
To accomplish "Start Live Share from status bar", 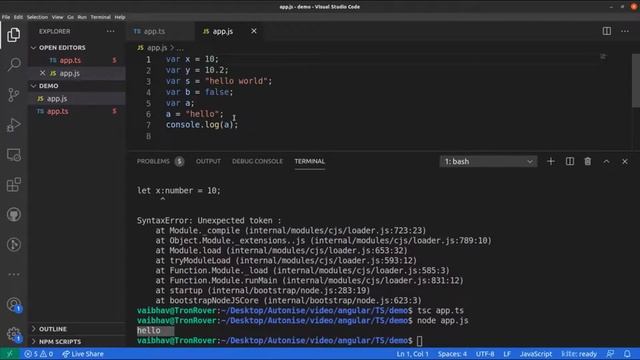I will [x=83, y=354].
